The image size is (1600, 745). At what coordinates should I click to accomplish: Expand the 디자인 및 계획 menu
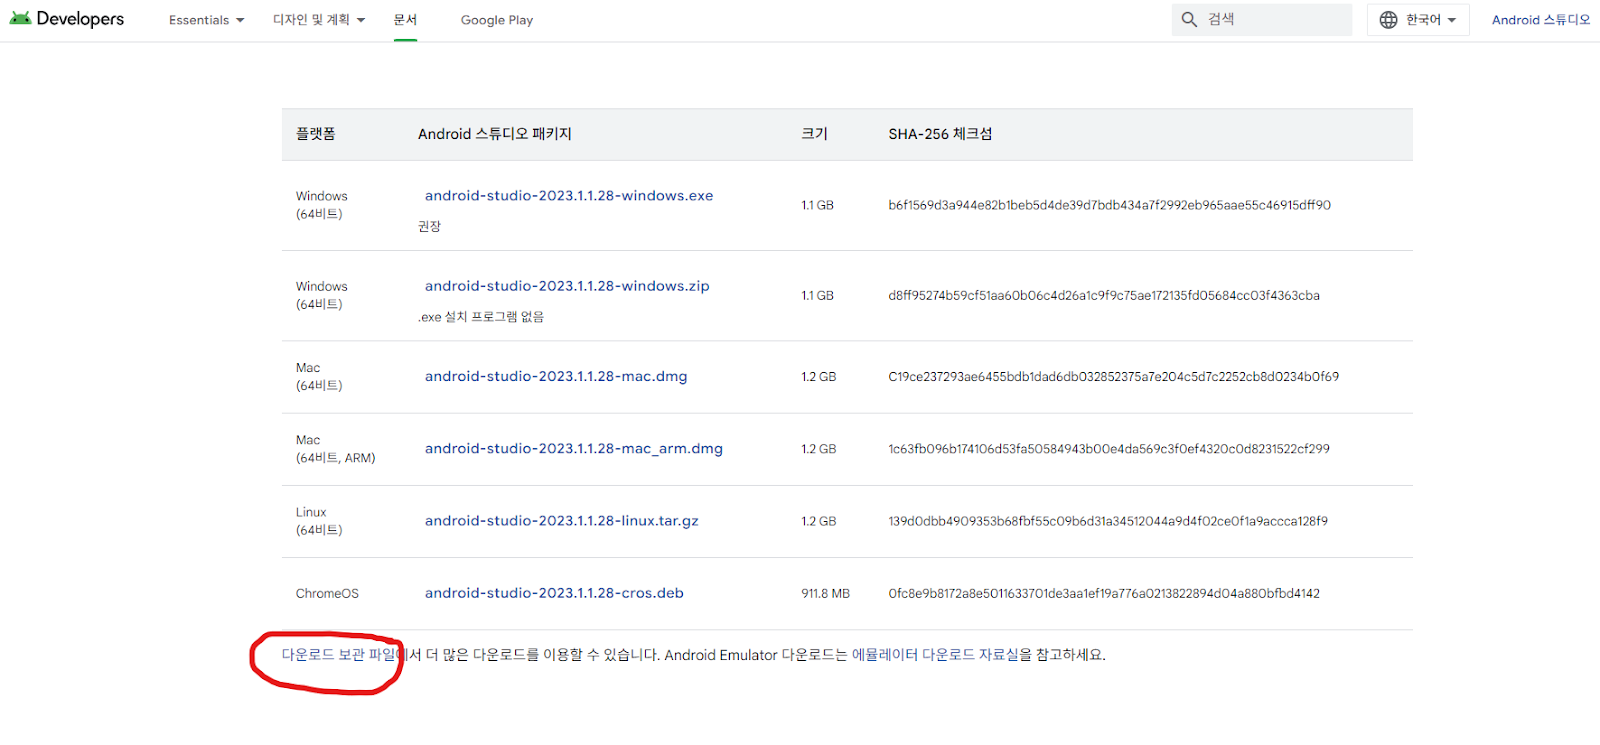[x=319, y=20]
